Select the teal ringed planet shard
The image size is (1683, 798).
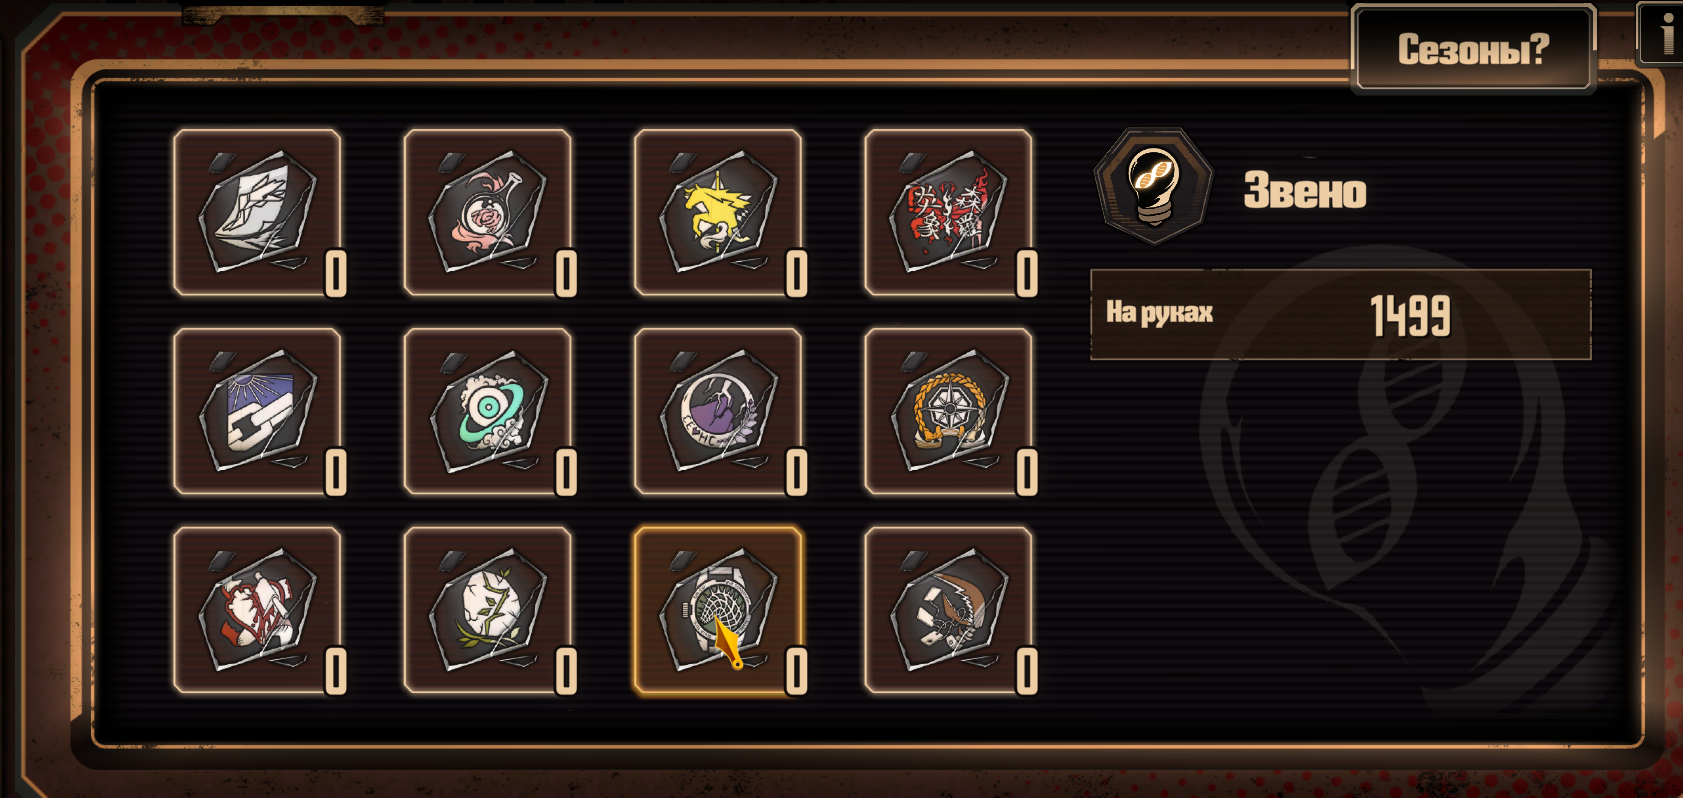(488, 411)
